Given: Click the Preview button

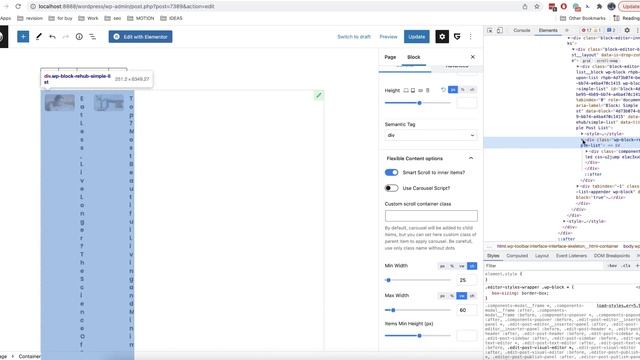Looking at the screenshot, I should coord(388,37).
